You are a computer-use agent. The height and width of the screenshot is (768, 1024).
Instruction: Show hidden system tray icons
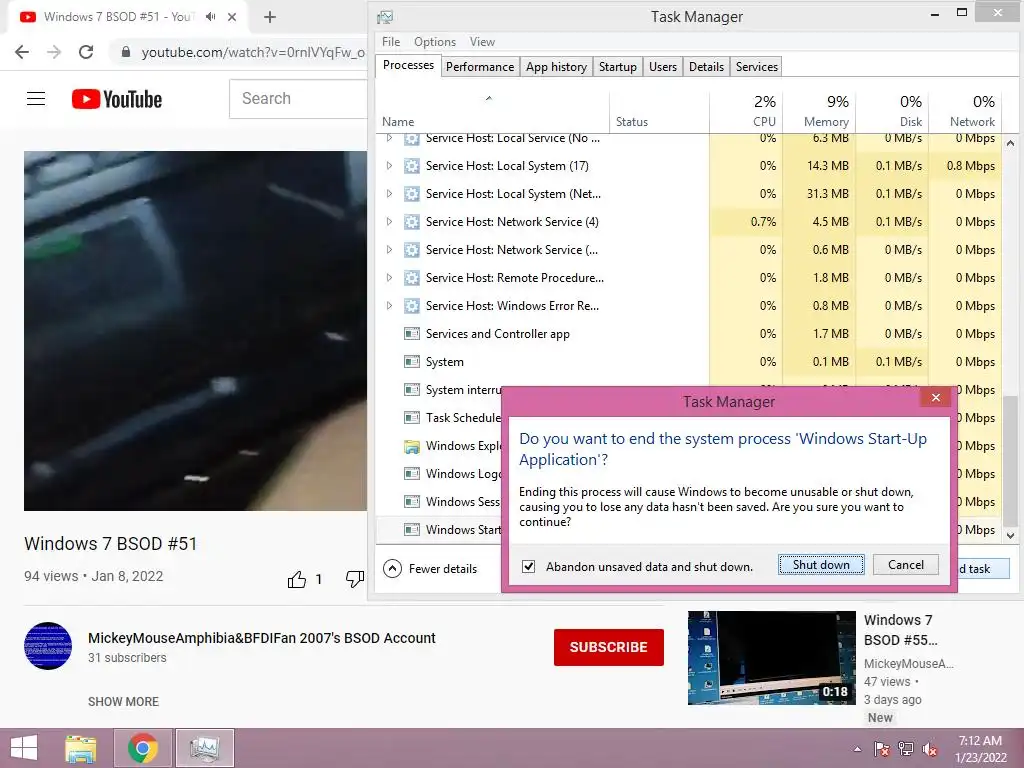(x=857, y=749)
